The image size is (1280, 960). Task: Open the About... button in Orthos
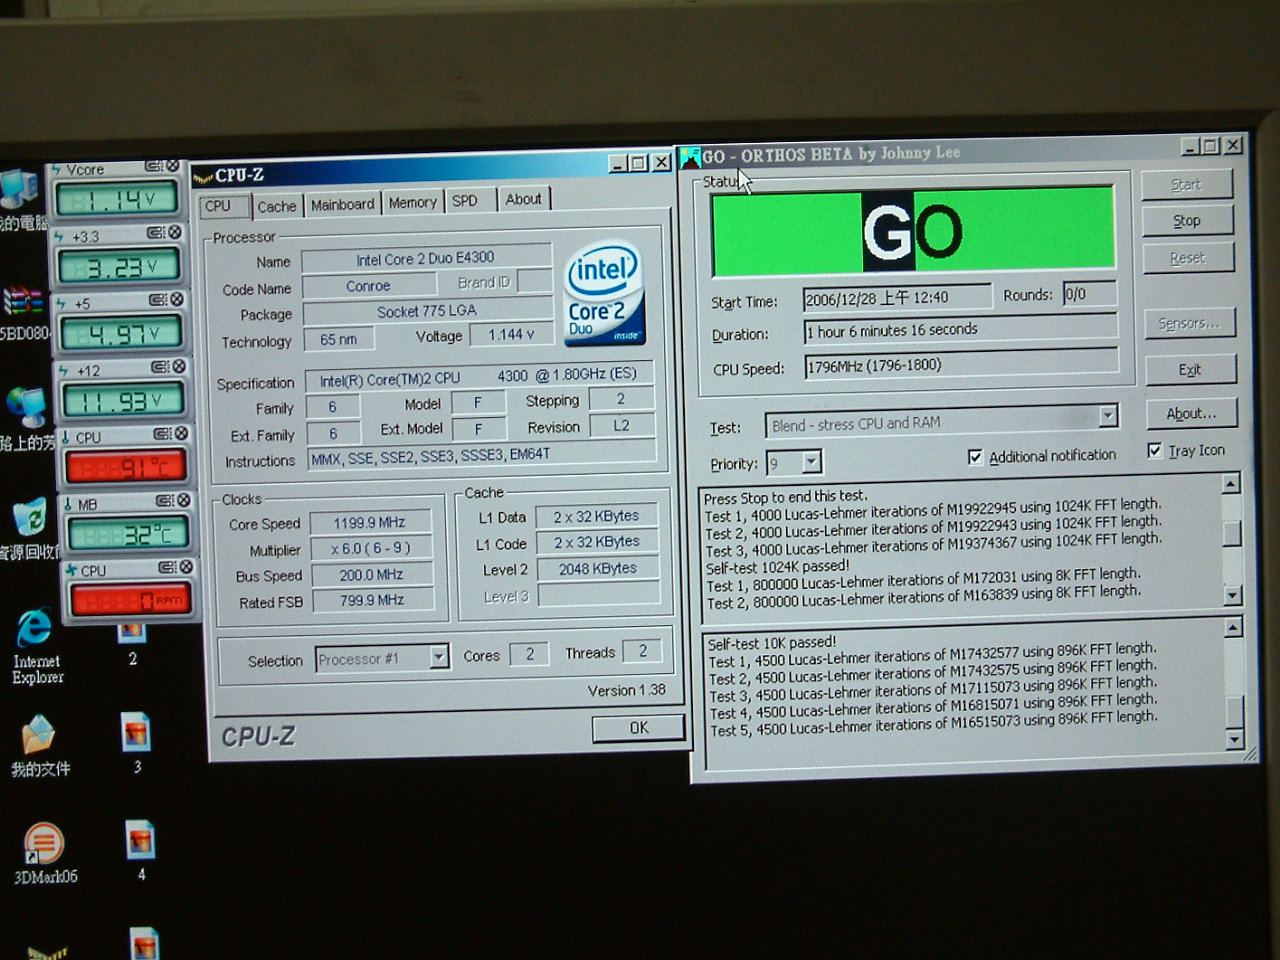tap(1191, 414)
